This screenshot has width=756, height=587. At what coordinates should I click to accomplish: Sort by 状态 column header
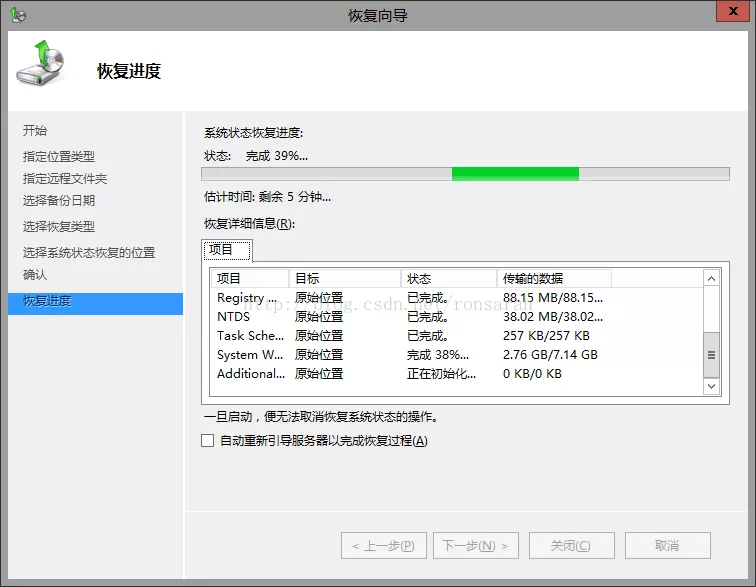[x=449, y=278]
